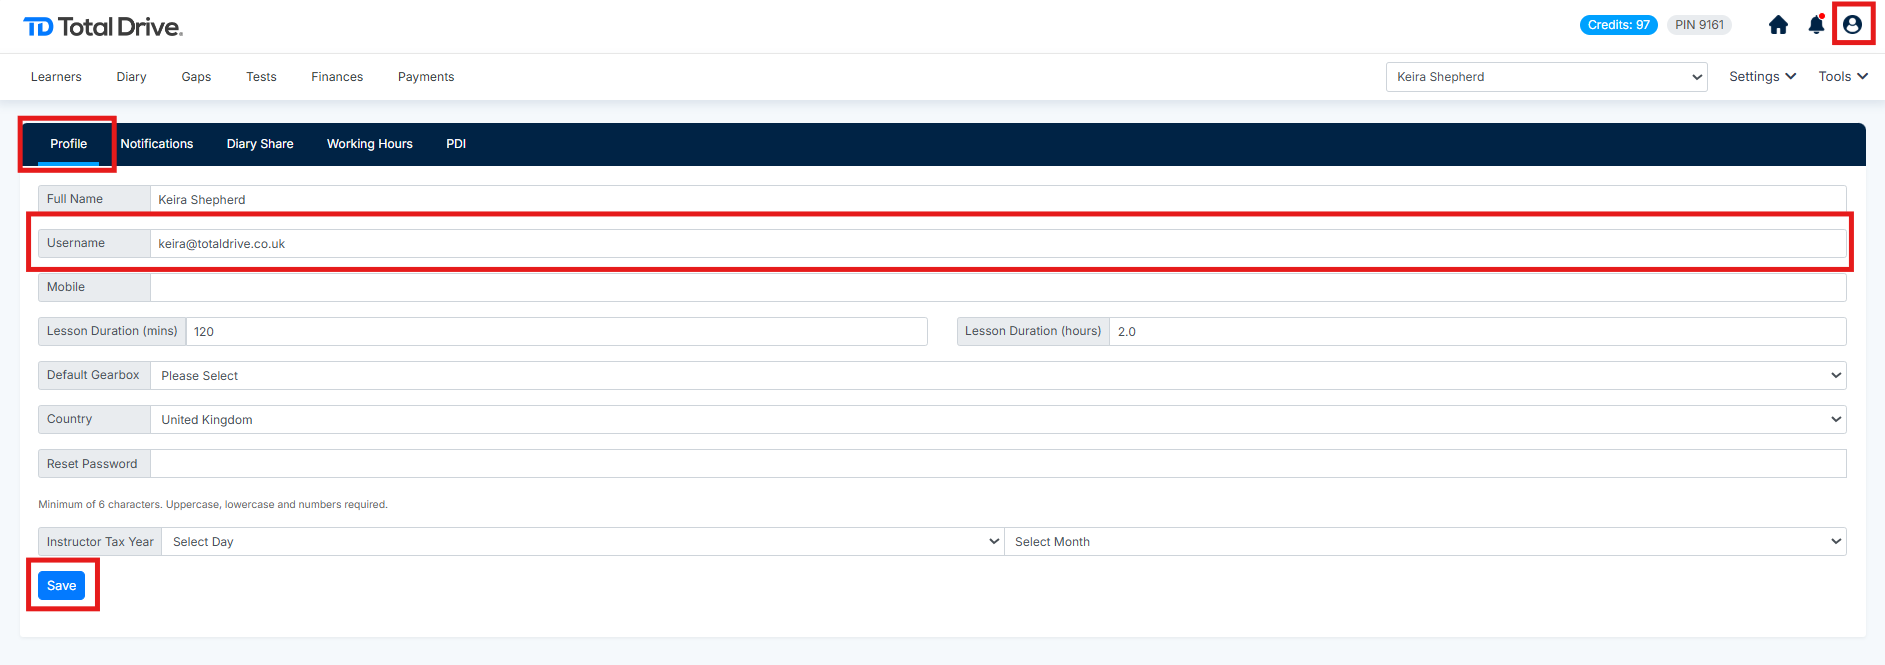Go to the Gaps page
The image size is (1885, 665).
click(x=196, y=77)
